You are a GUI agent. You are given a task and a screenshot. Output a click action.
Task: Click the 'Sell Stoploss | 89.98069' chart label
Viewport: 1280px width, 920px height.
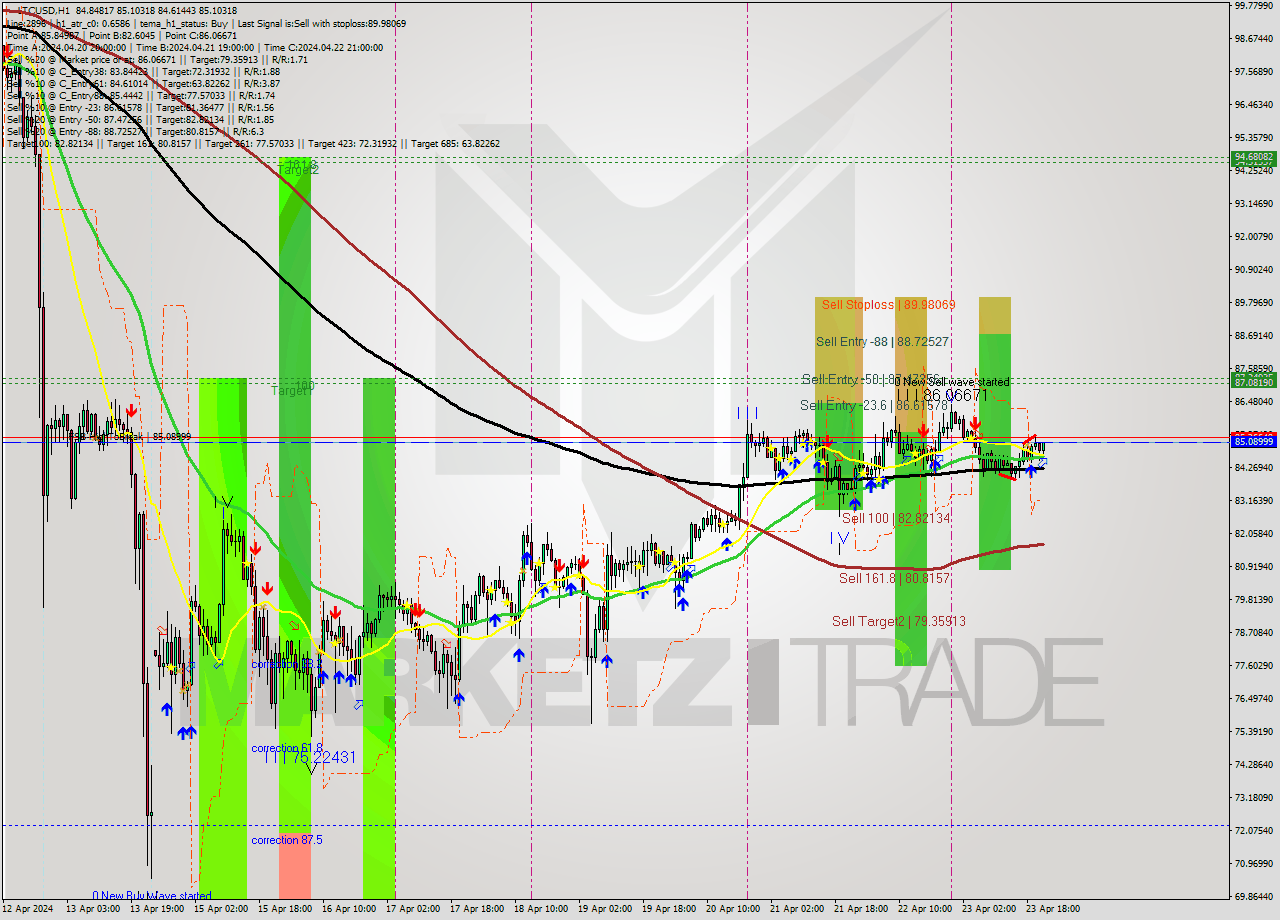(x=888, y=305)
